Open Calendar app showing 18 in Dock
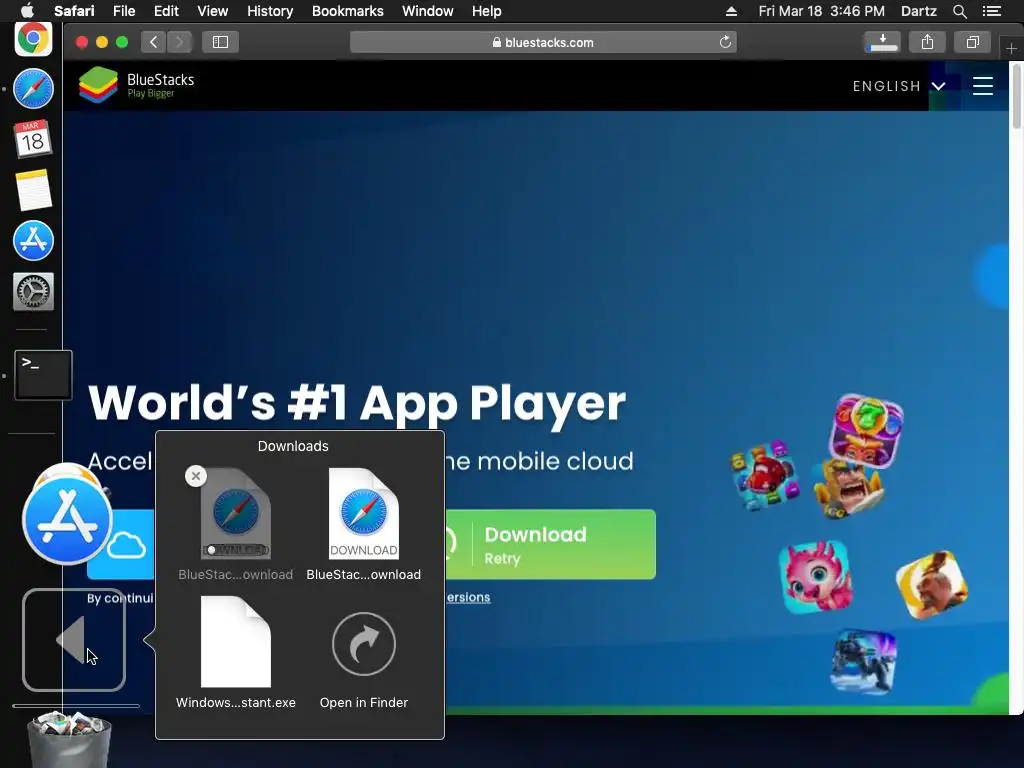Image resolution: width=1024 pixels, height=768 pixels. [x=33, y=138]
